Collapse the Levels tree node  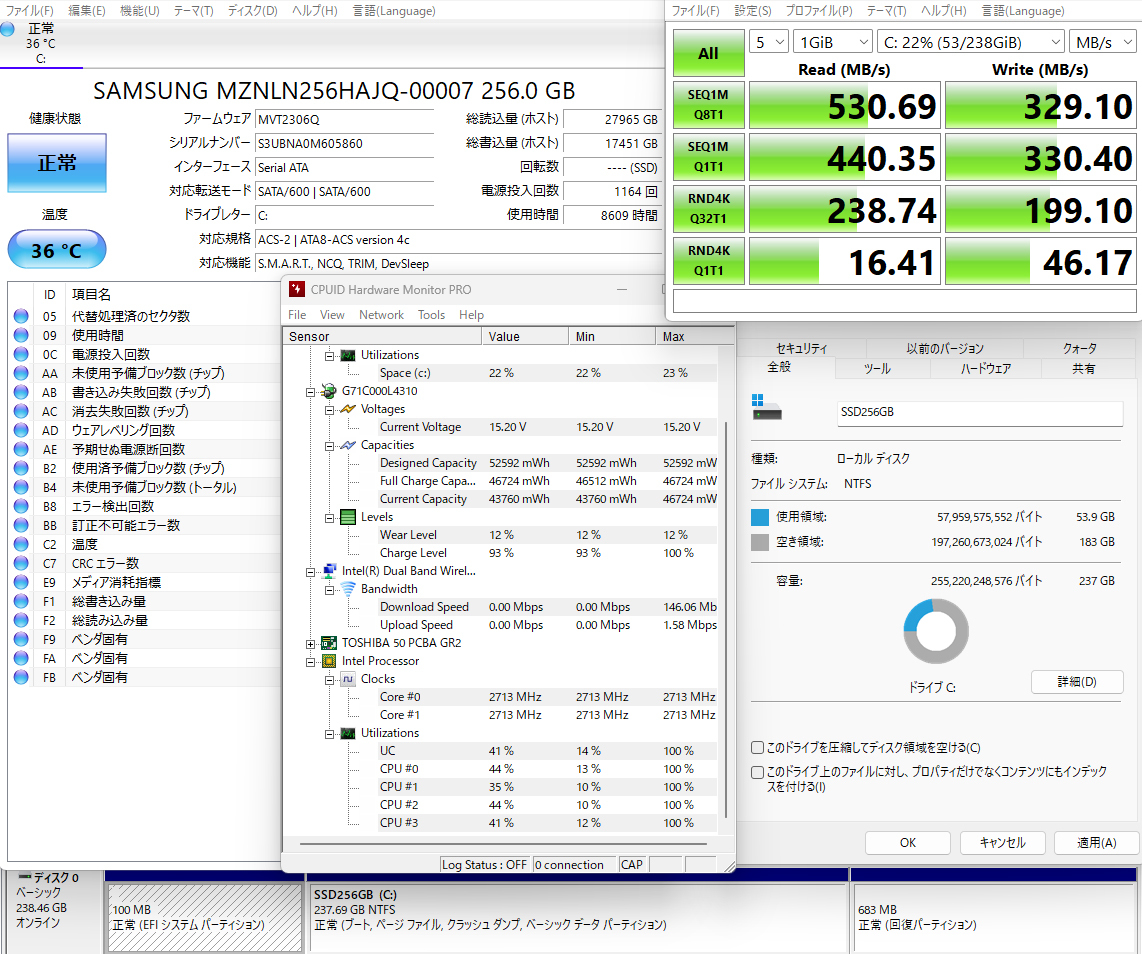[329, 518]
